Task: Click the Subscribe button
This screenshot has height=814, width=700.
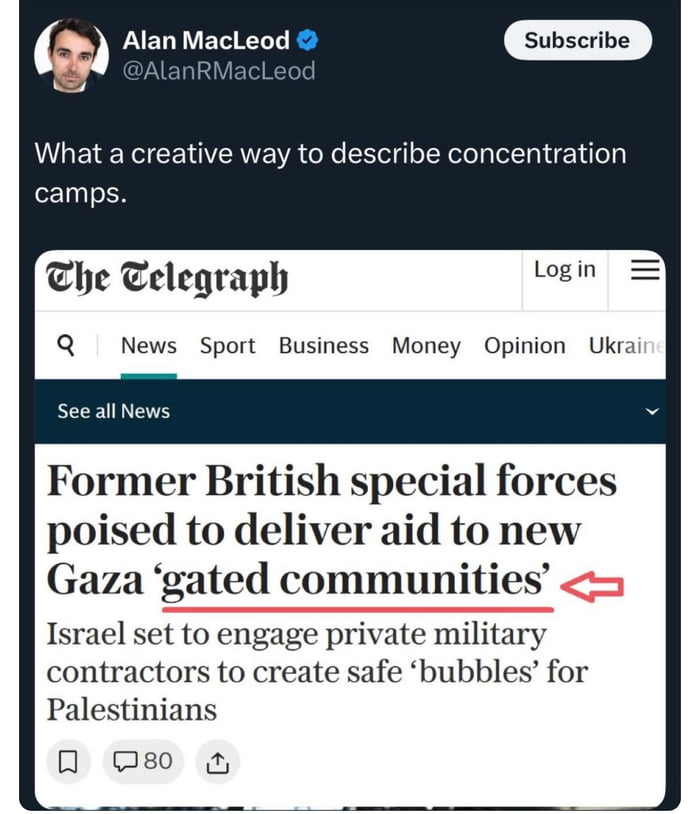Action: [x=577, y=41]
